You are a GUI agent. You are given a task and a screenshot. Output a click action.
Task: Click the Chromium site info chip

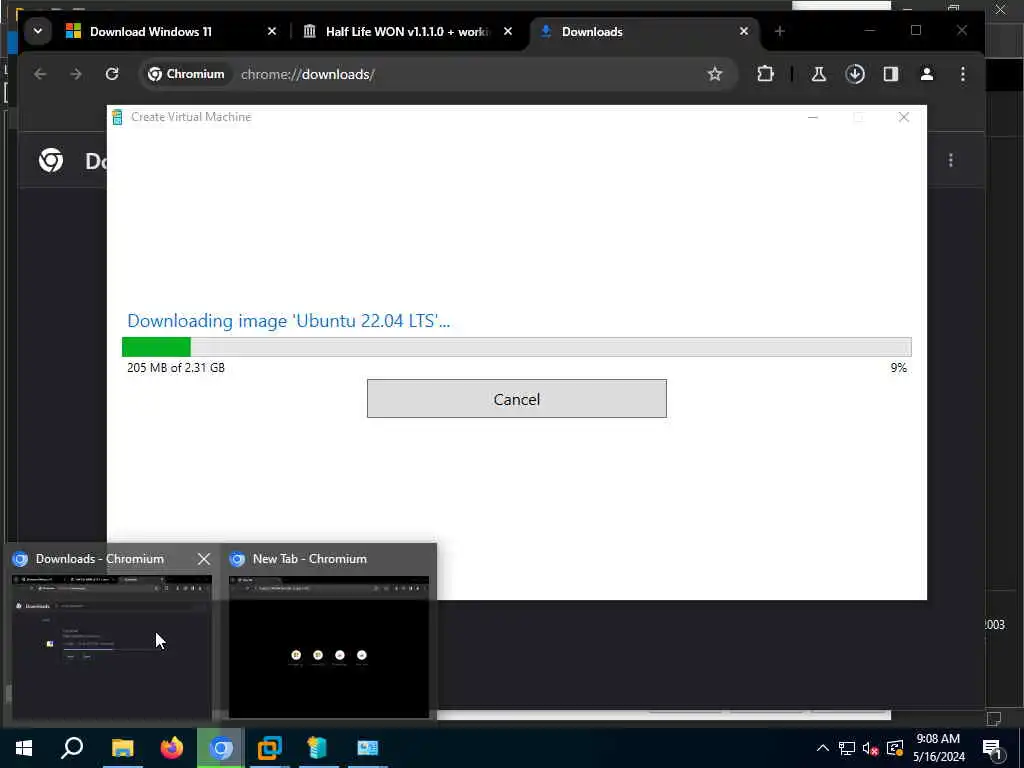[x=187, y=74]
